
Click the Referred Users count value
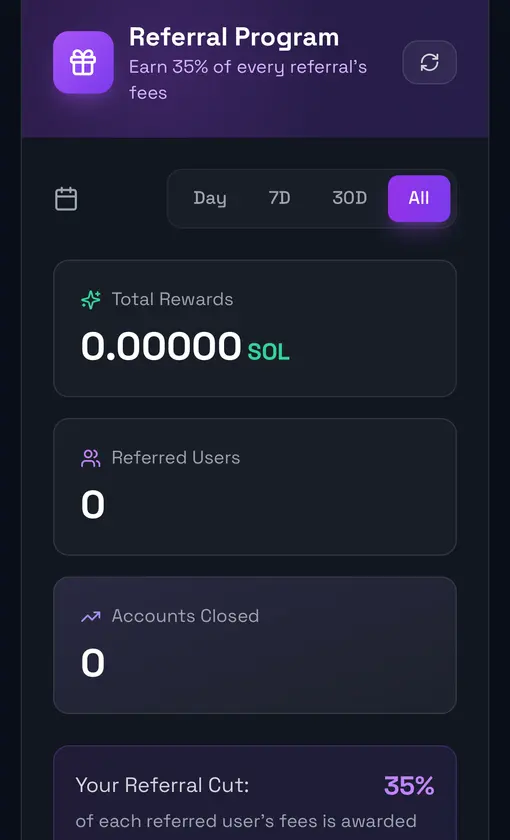coord(93,505)
